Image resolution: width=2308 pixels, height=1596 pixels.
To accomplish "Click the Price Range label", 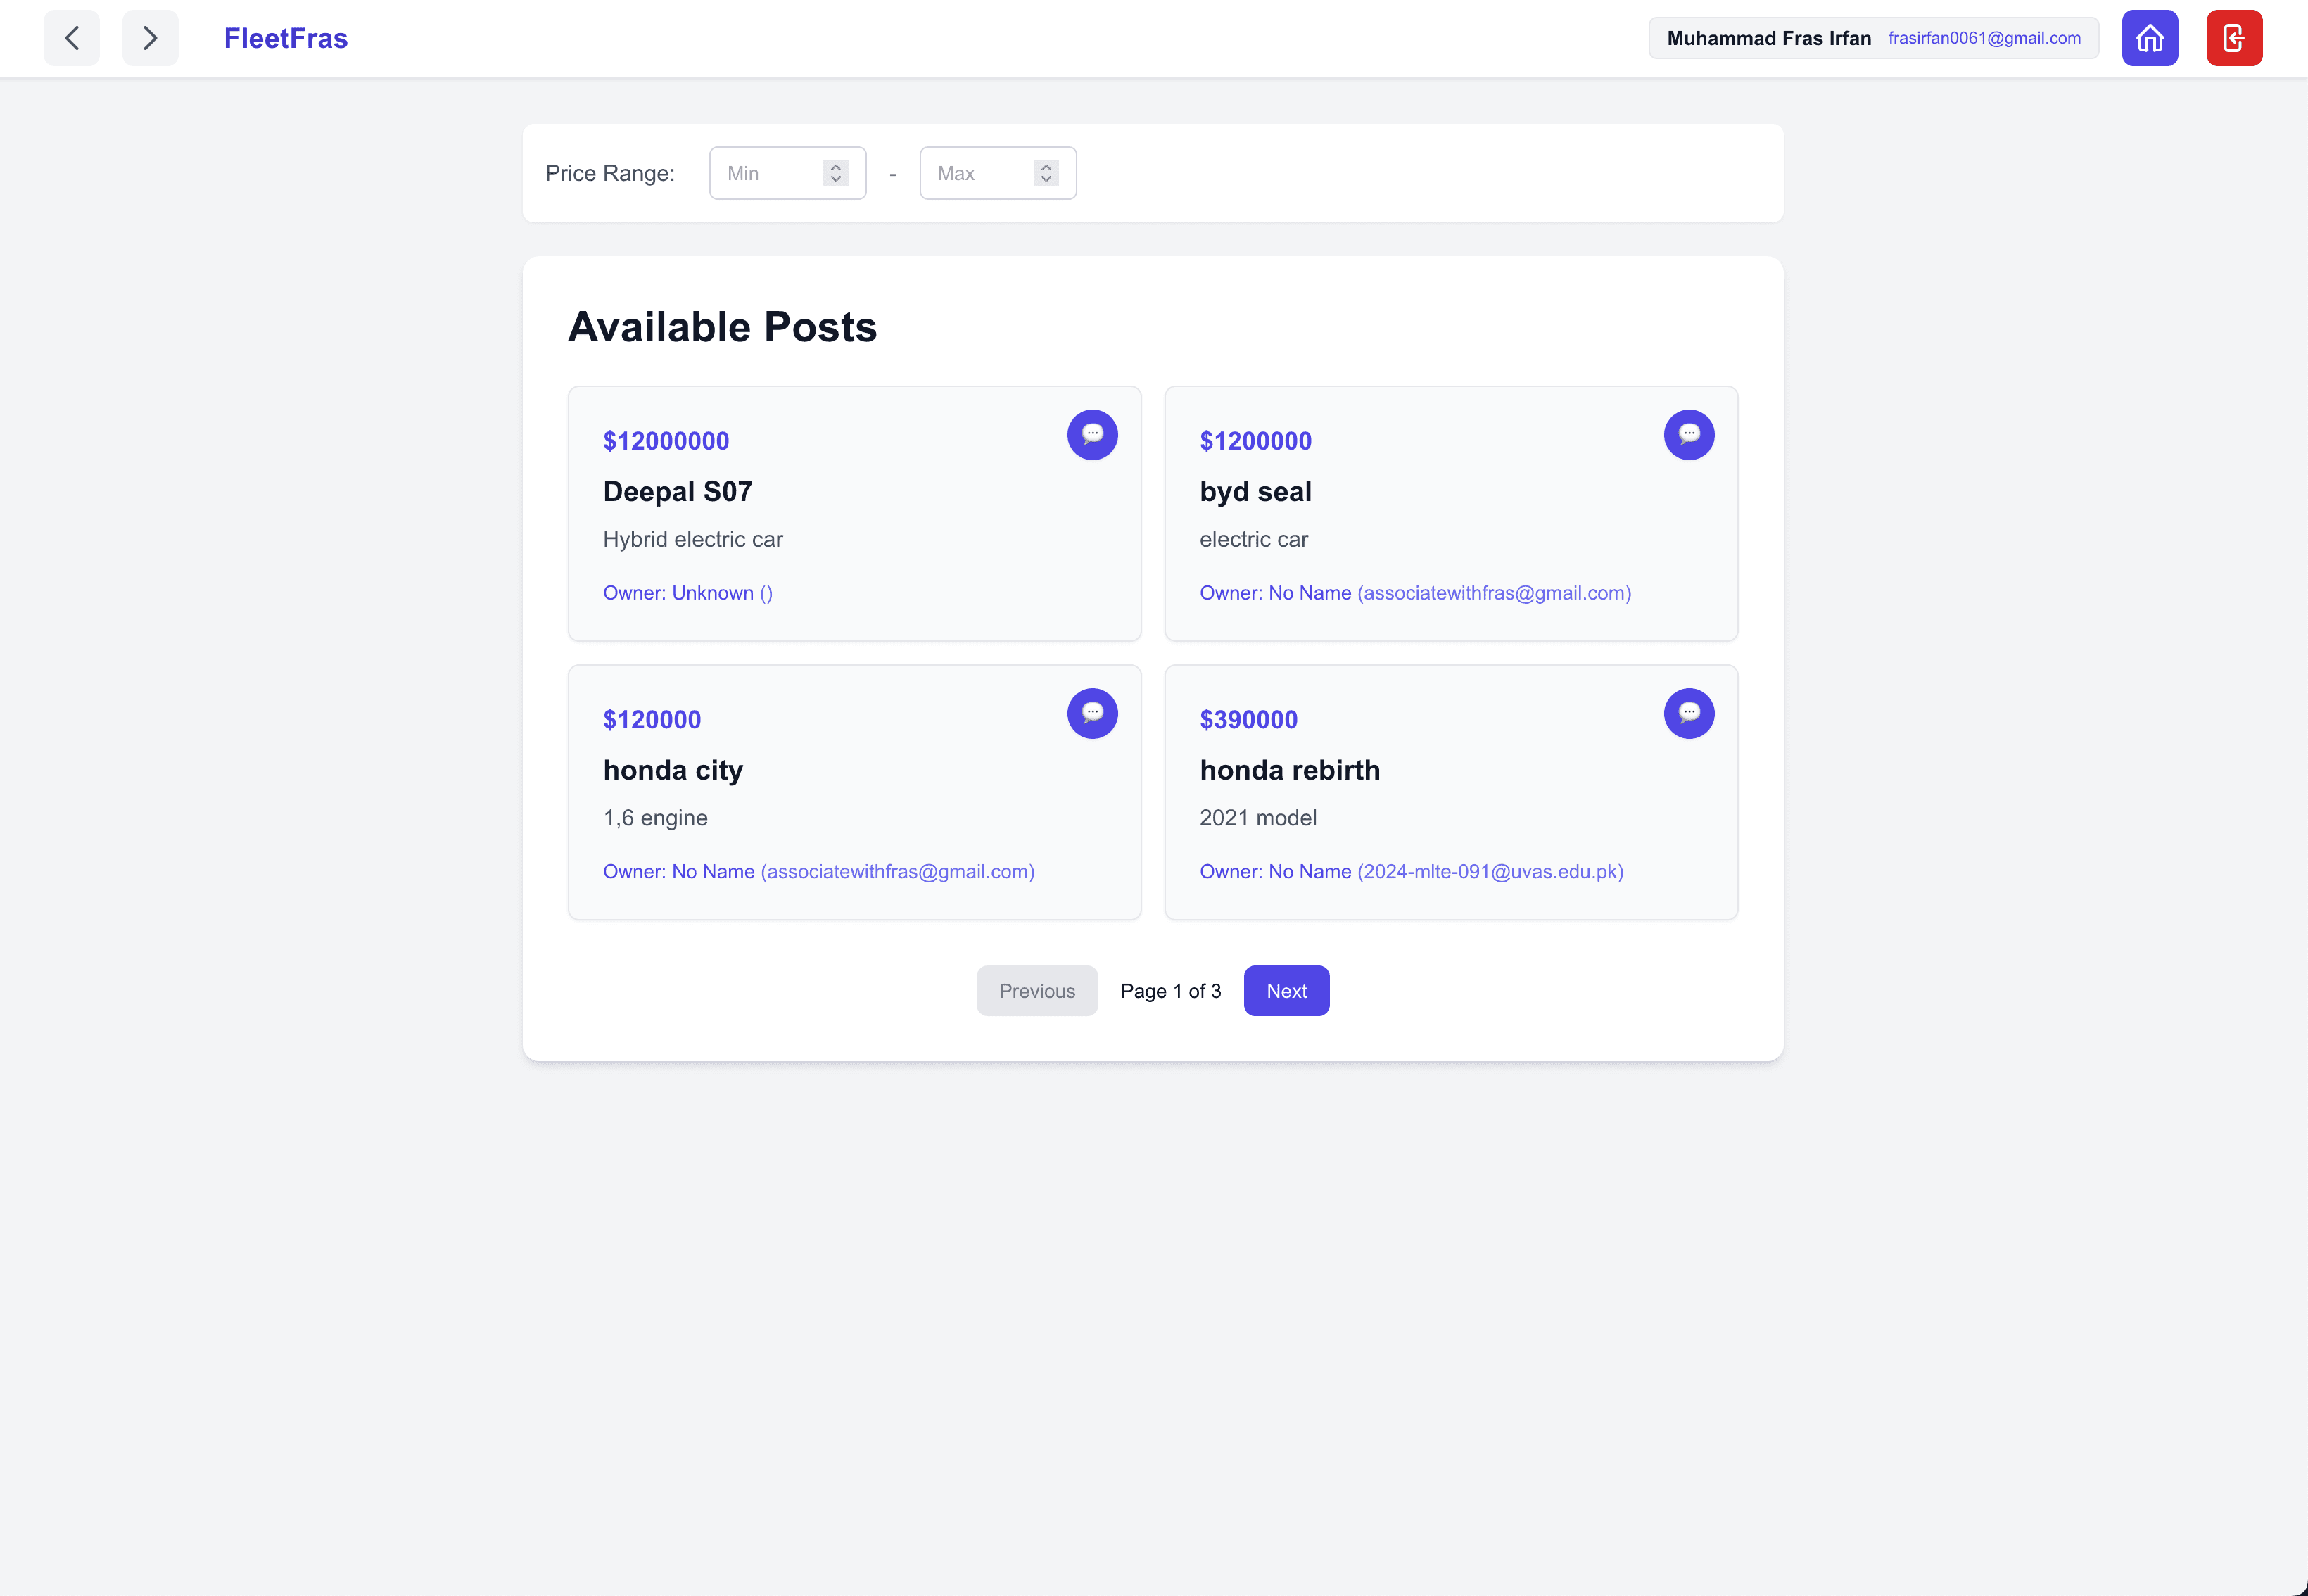I will point(610,173).
